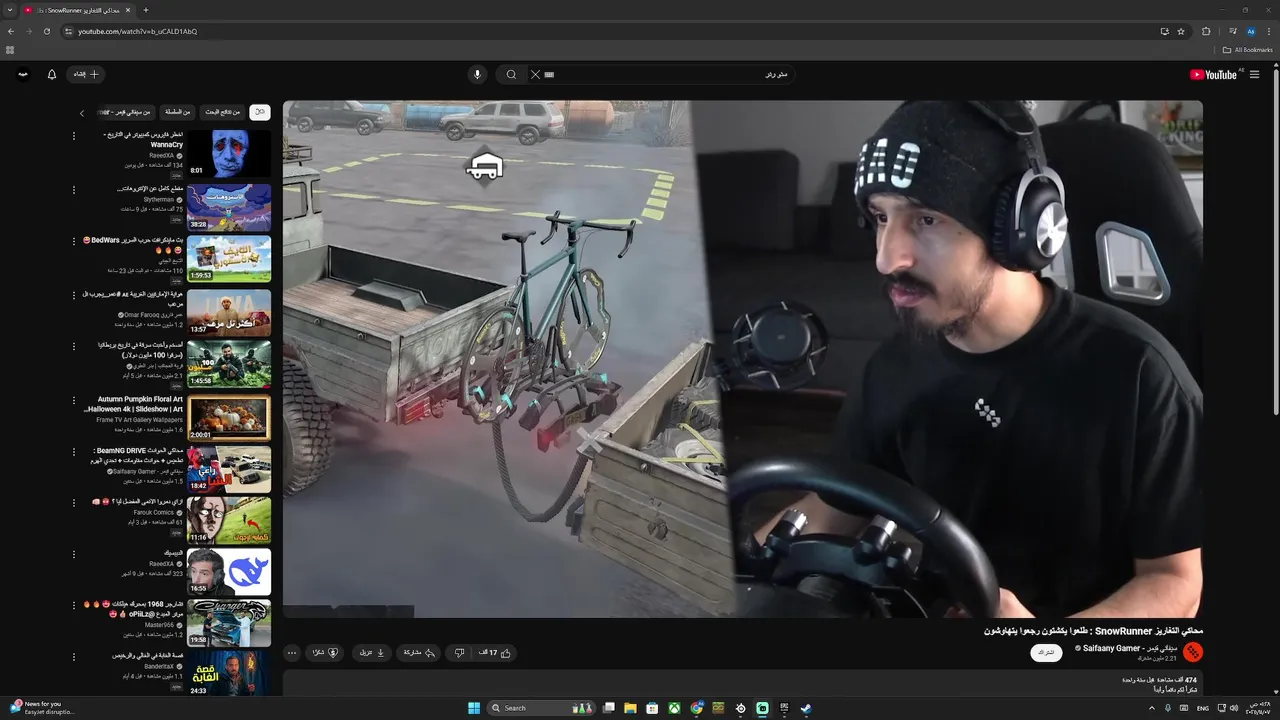Viewport: 1280px width, 720px height.
Task: Open options menu for BeamNG DRIVE video
Action: tap(73, 452)
